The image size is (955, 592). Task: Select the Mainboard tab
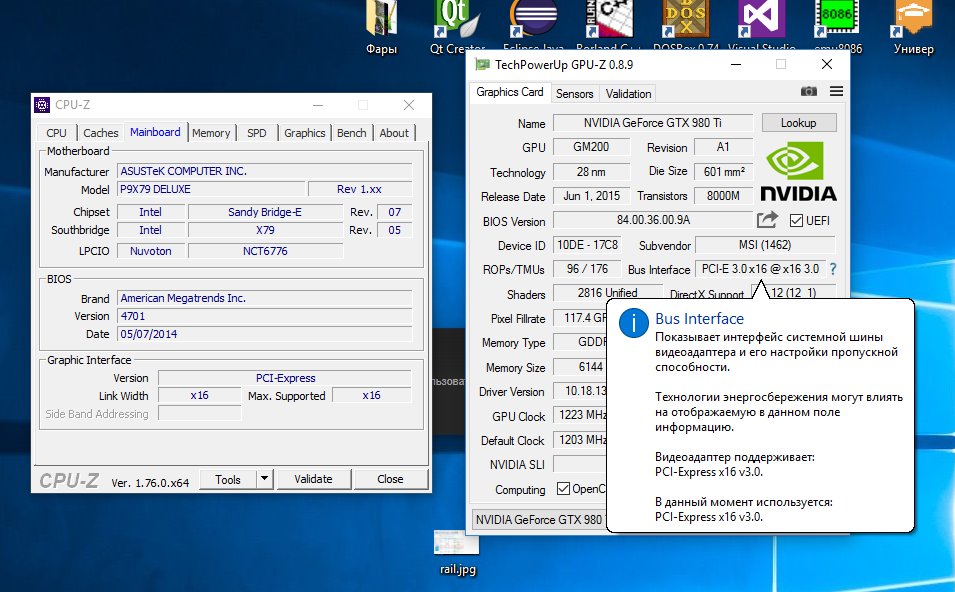click(x=155, y=132)
